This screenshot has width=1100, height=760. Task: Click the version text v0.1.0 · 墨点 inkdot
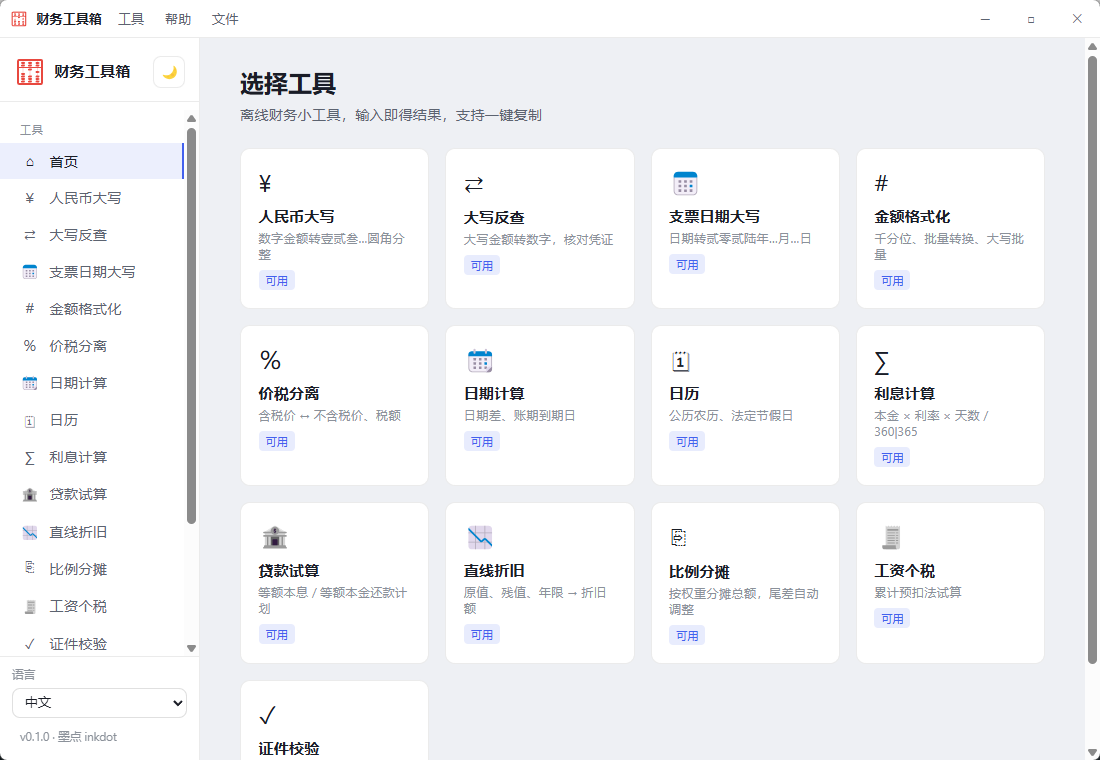pyautogui.click(x=68, y=737)
